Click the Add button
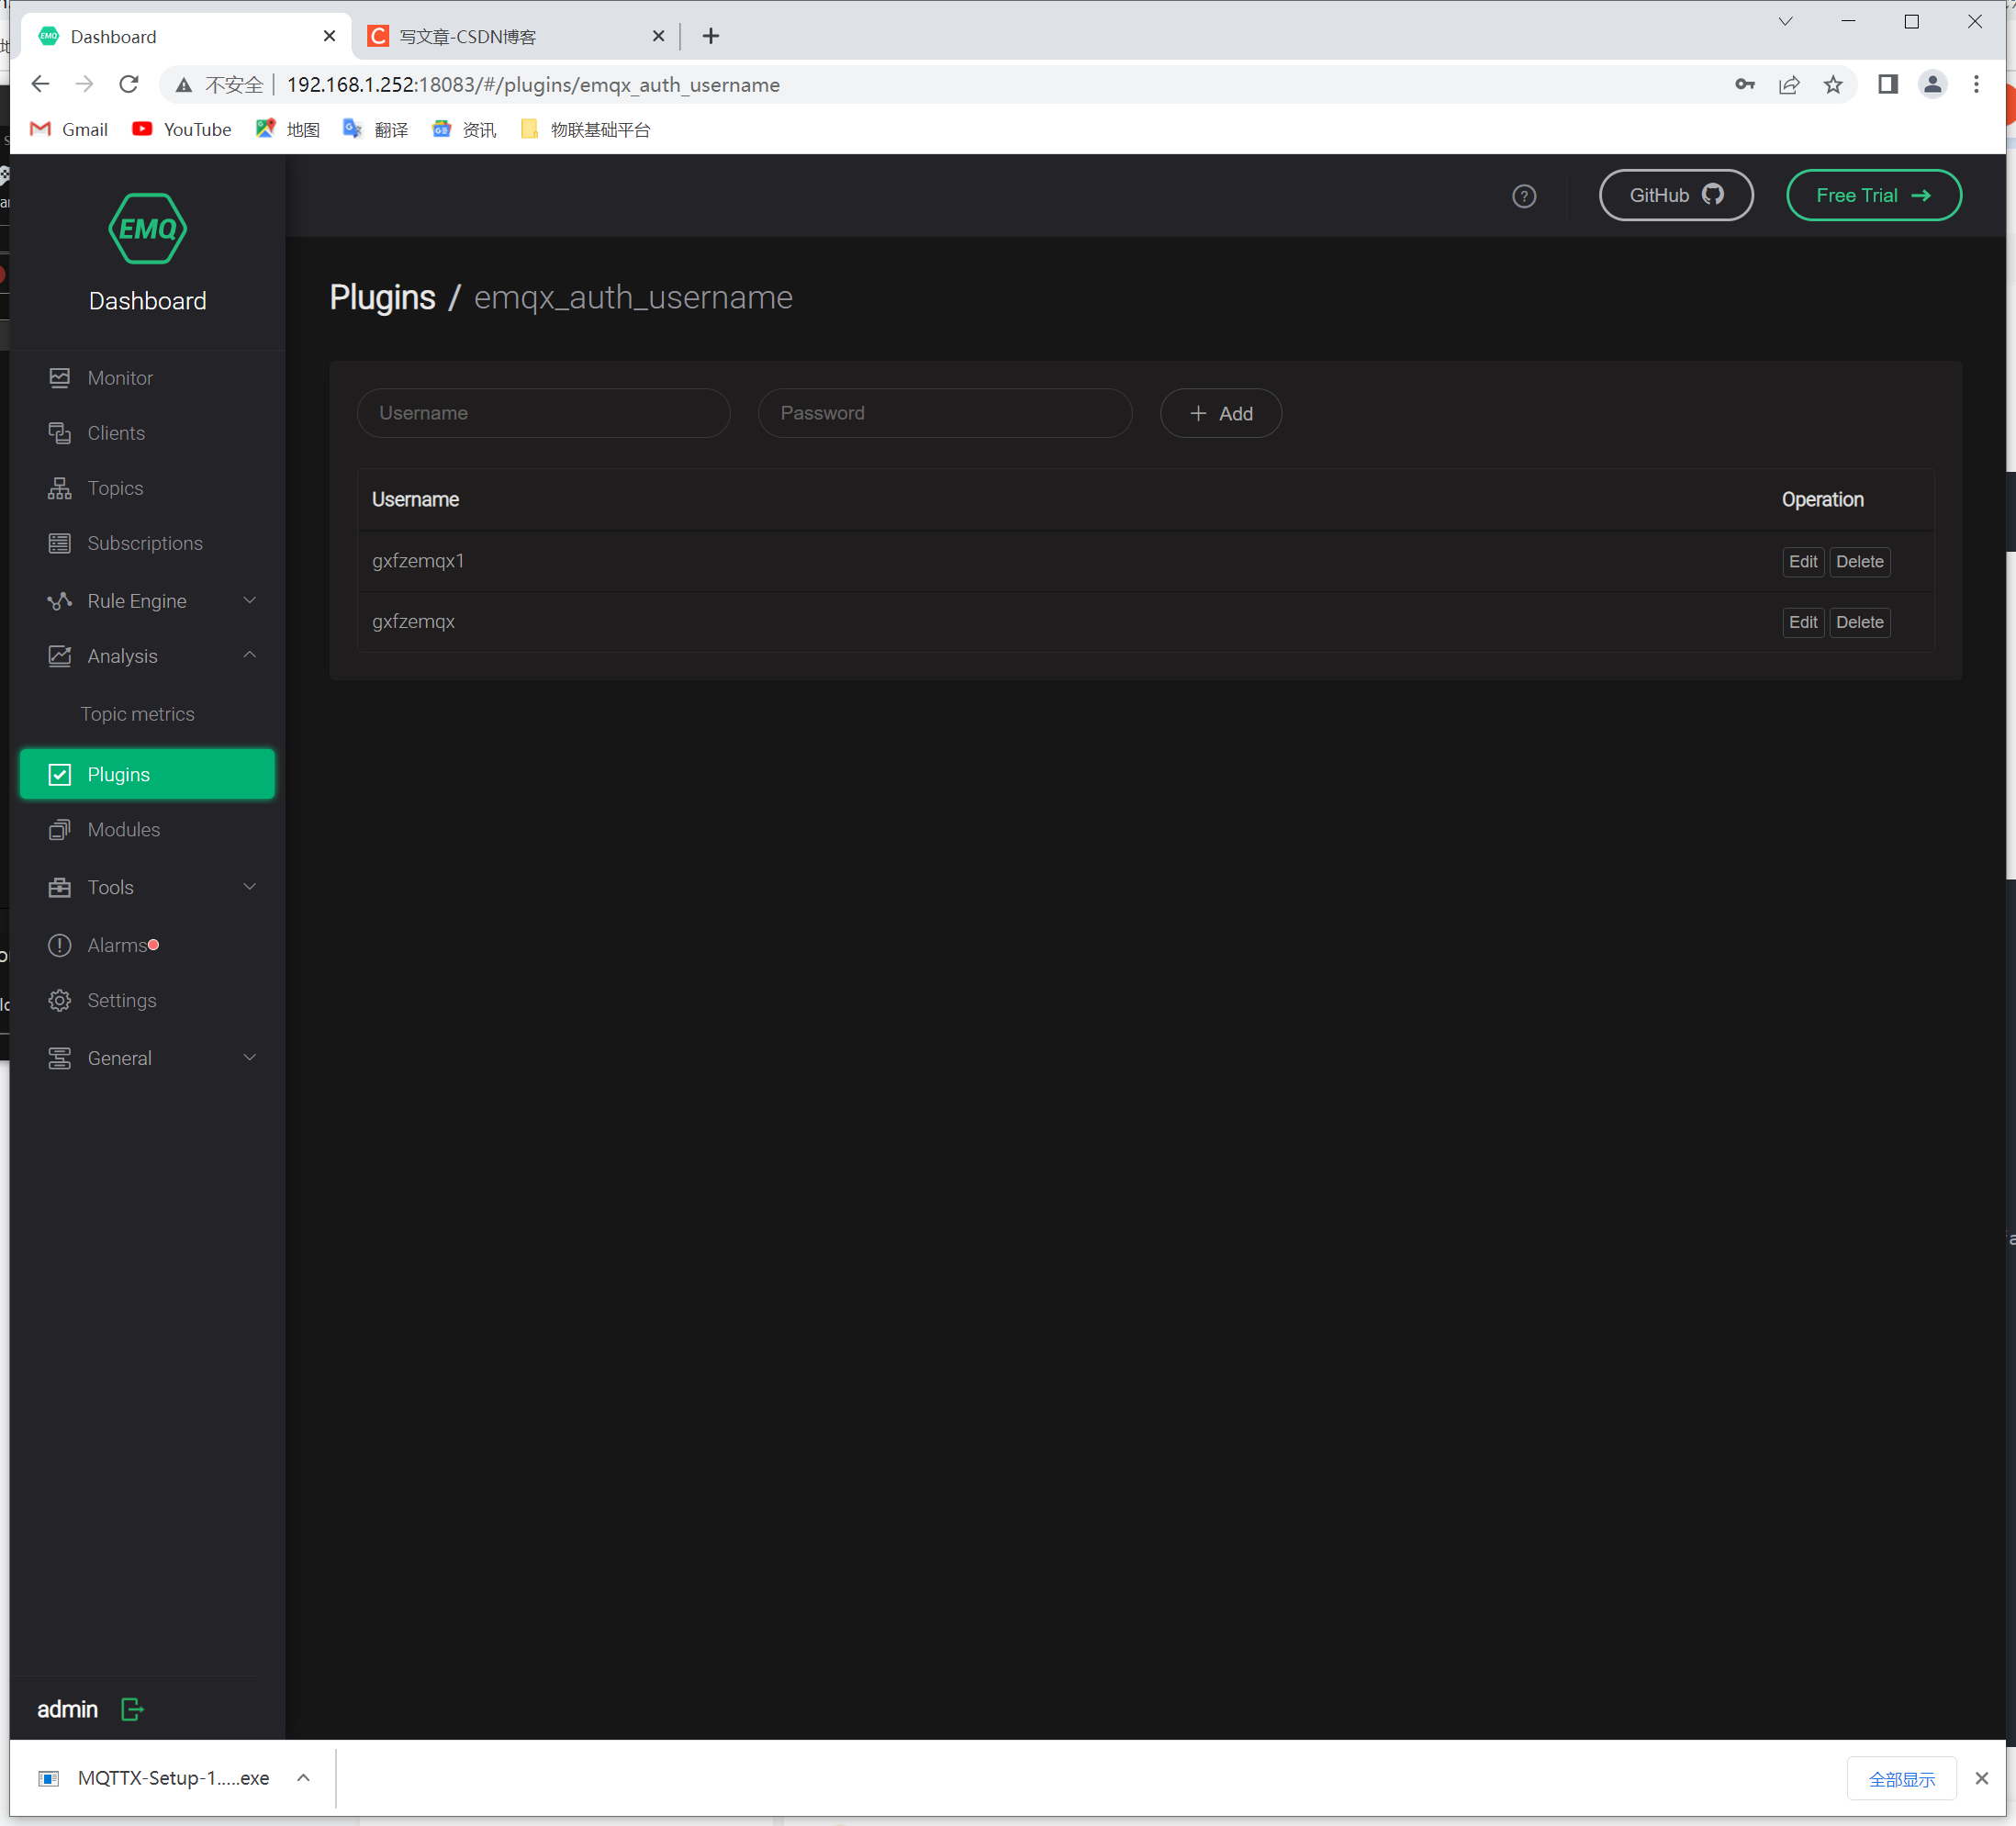Screen dimensions: 2016x1826 click(x=1220, y=413)
